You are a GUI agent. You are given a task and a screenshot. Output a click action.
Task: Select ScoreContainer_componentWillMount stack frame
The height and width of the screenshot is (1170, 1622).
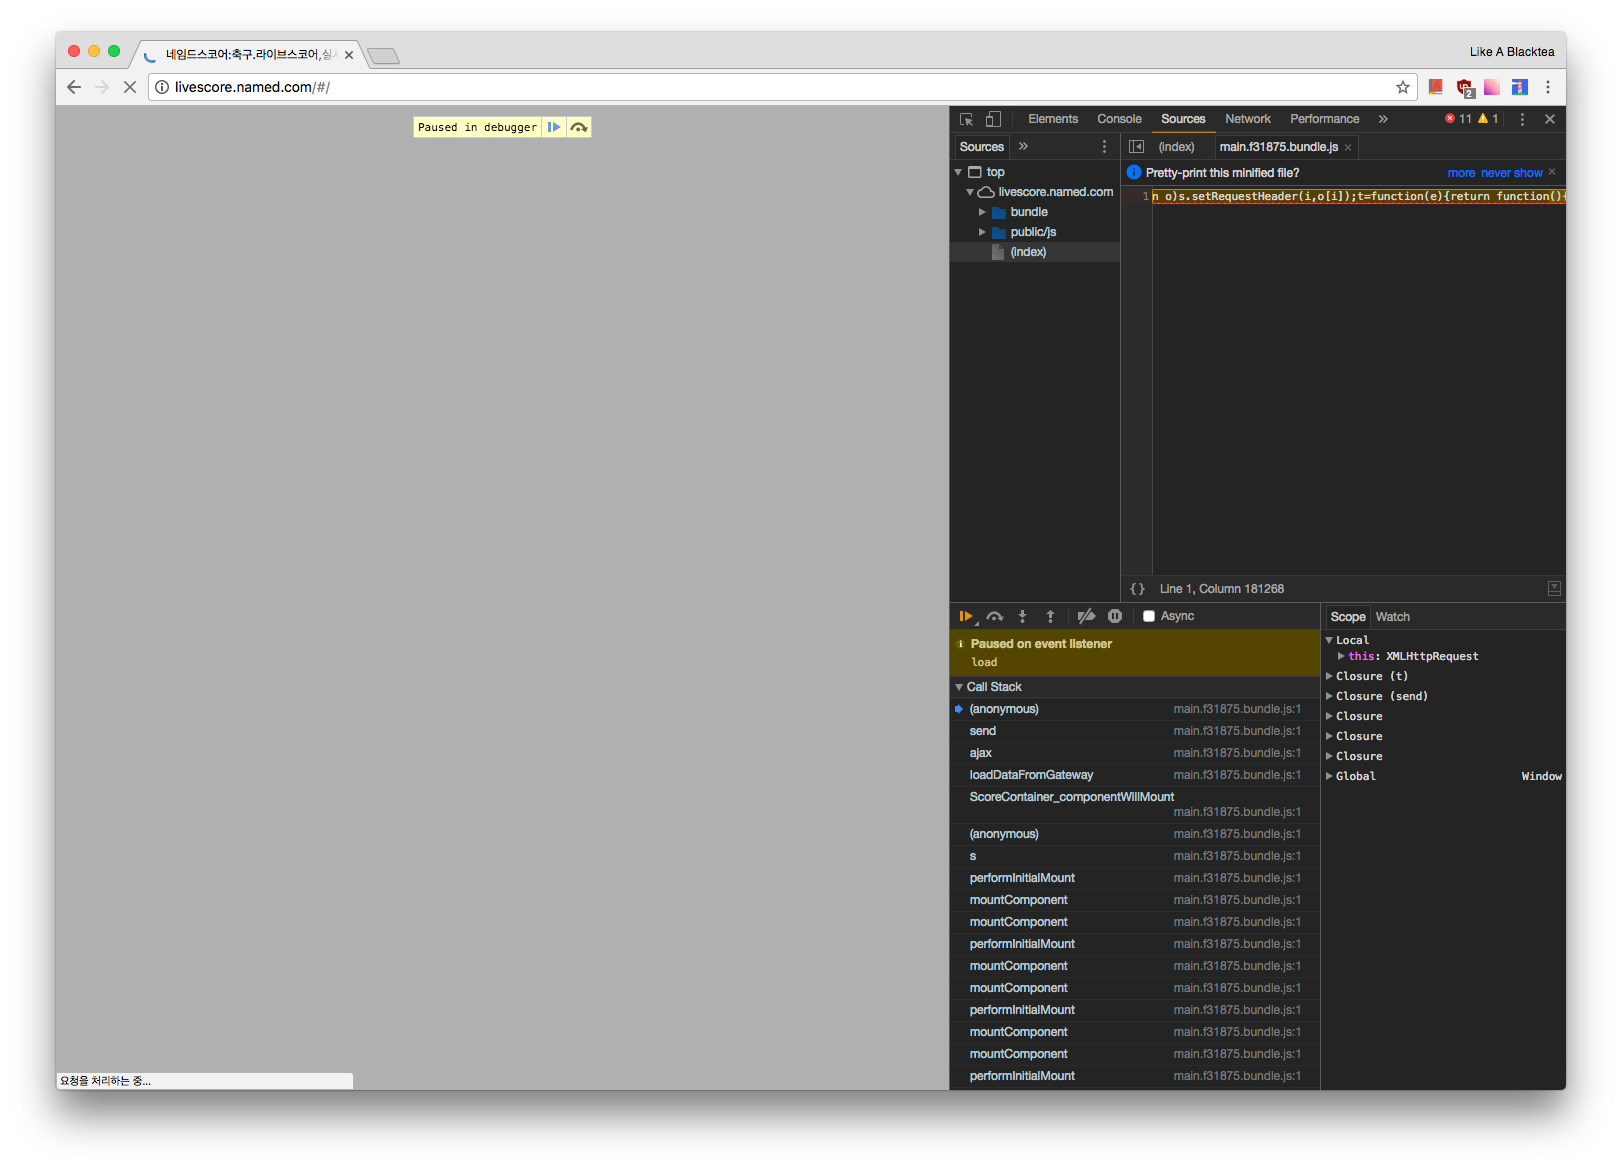[x=1134, y=804]
